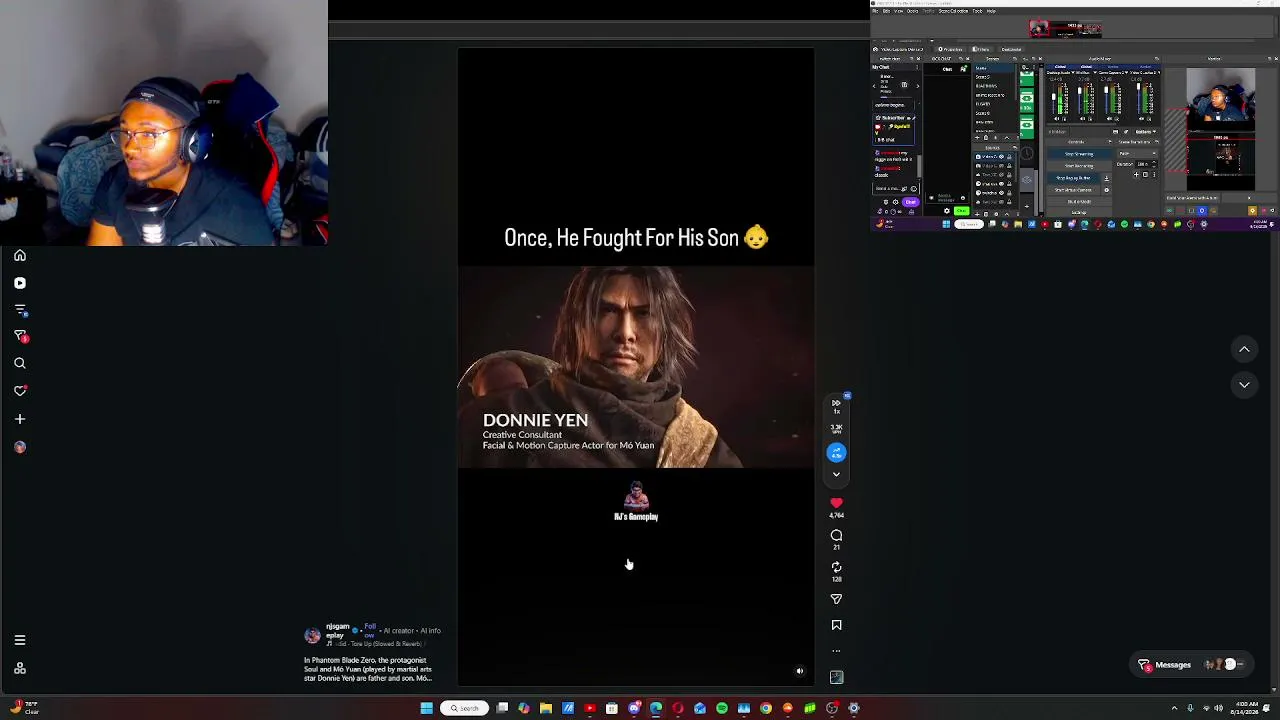1280x720 pixels.
Task: Open the video feed icon in sidebar
Action: pyautogui.click(x=19, y=283)
